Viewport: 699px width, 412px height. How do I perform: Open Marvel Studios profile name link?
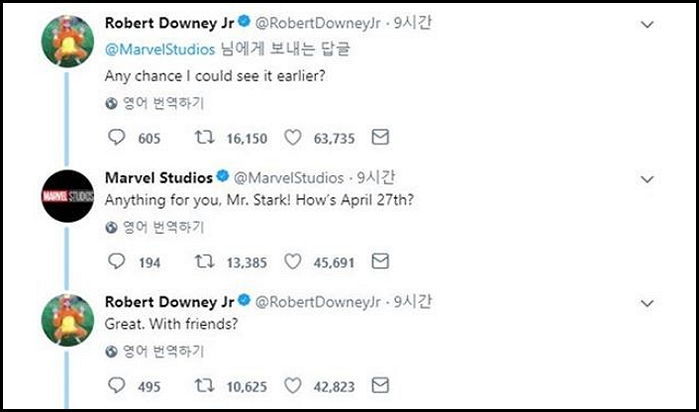pos(158,178)
